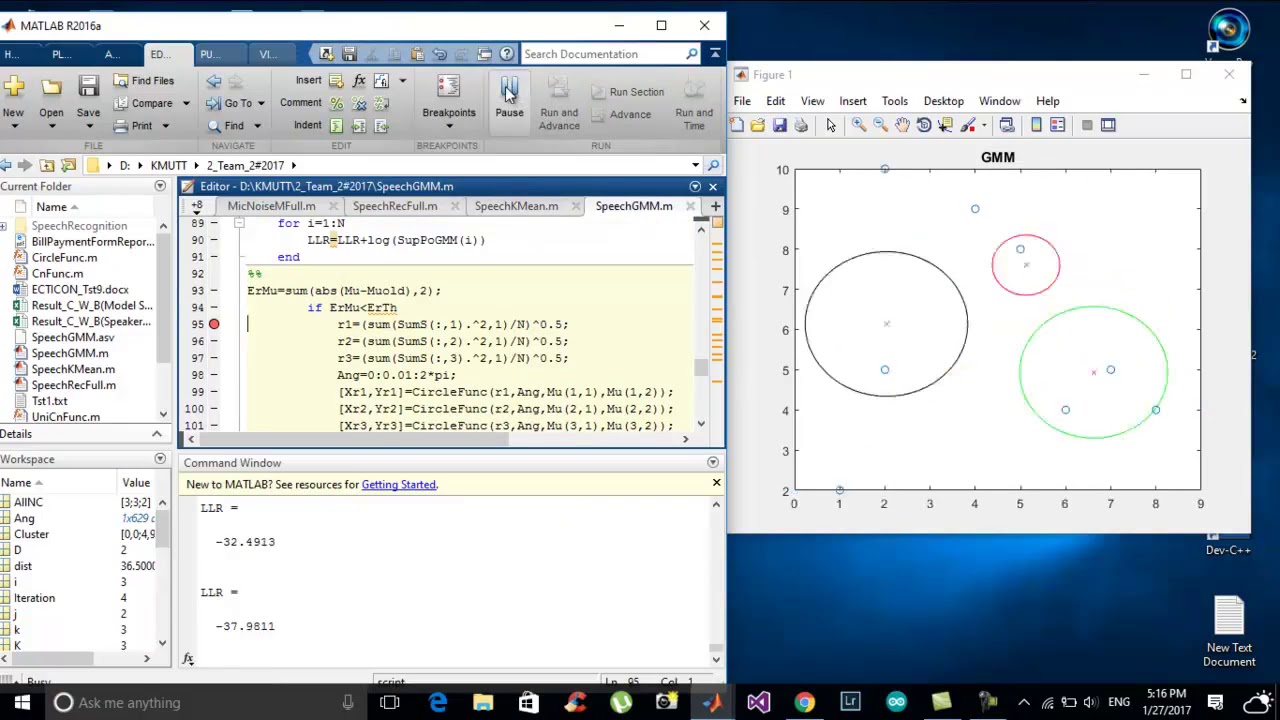Image resolution: width=1280 pixels, height=720 pixels.
Task: Select the Brush data tool in Figure 1
Action: (x=969, y=125)
